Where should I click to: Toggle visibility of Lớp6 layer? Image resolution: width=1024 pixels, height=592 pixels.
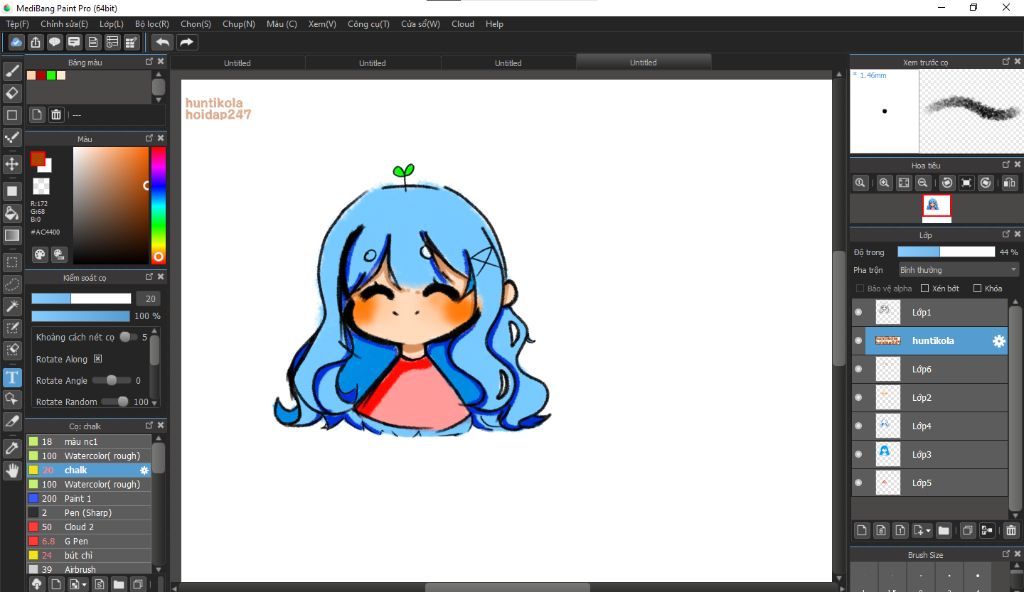(x=858, y=369)
